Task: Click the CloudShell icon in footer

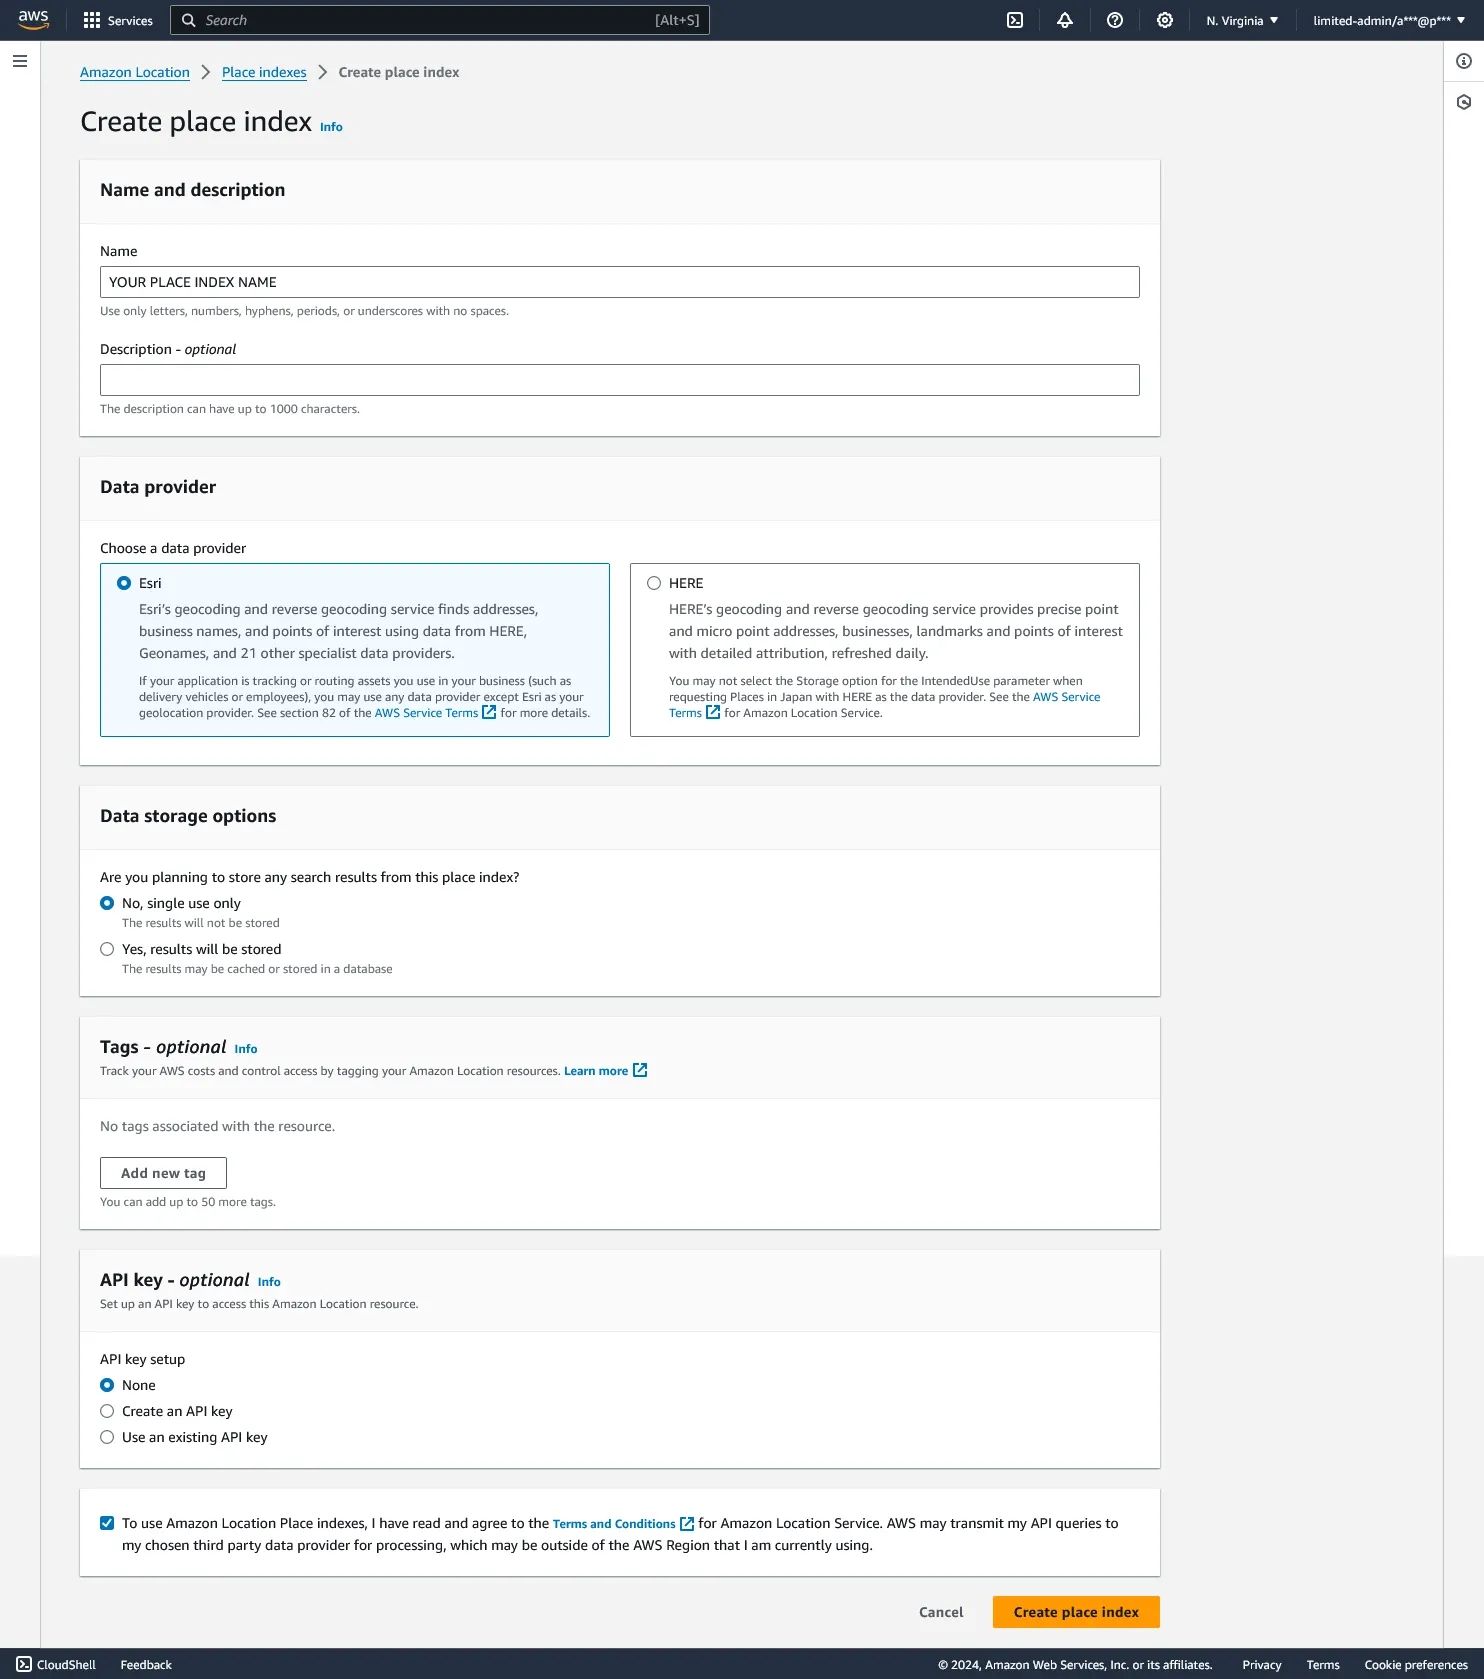Action: pos(24,1664)
